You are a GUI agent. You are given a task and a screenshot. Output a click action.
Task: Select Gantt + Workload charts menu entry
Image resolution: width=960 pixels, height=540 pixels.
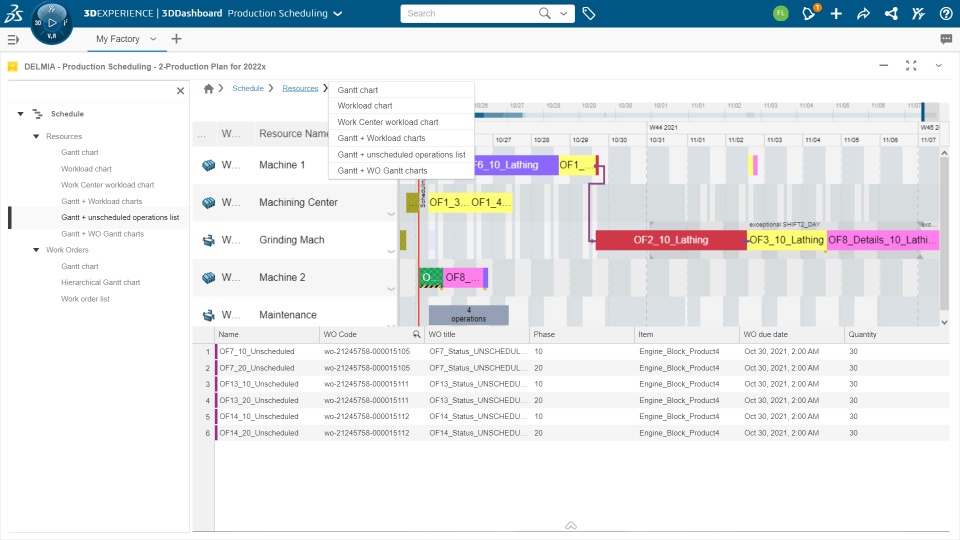[x=402, y=138]
